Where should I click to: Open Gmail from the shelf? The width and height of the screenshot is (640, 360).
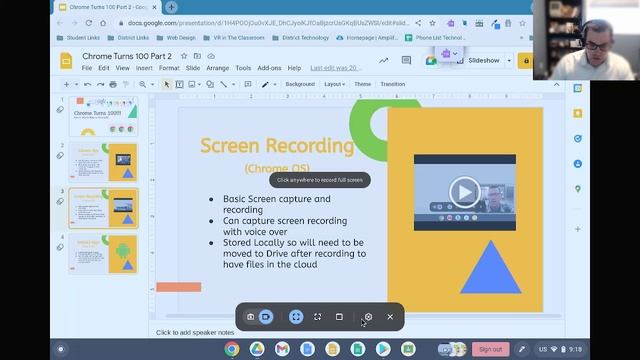coord(282,349)
